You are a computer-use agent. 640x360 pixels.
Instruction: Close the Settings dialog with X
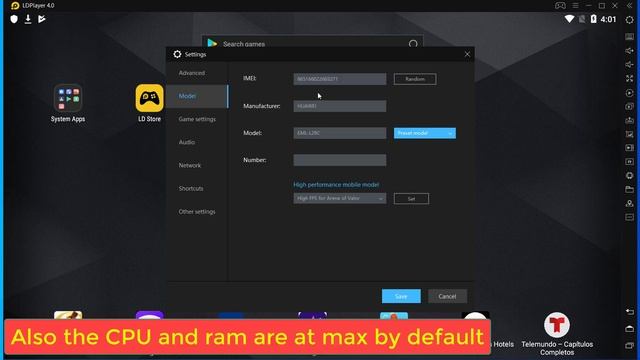[467, 54]
